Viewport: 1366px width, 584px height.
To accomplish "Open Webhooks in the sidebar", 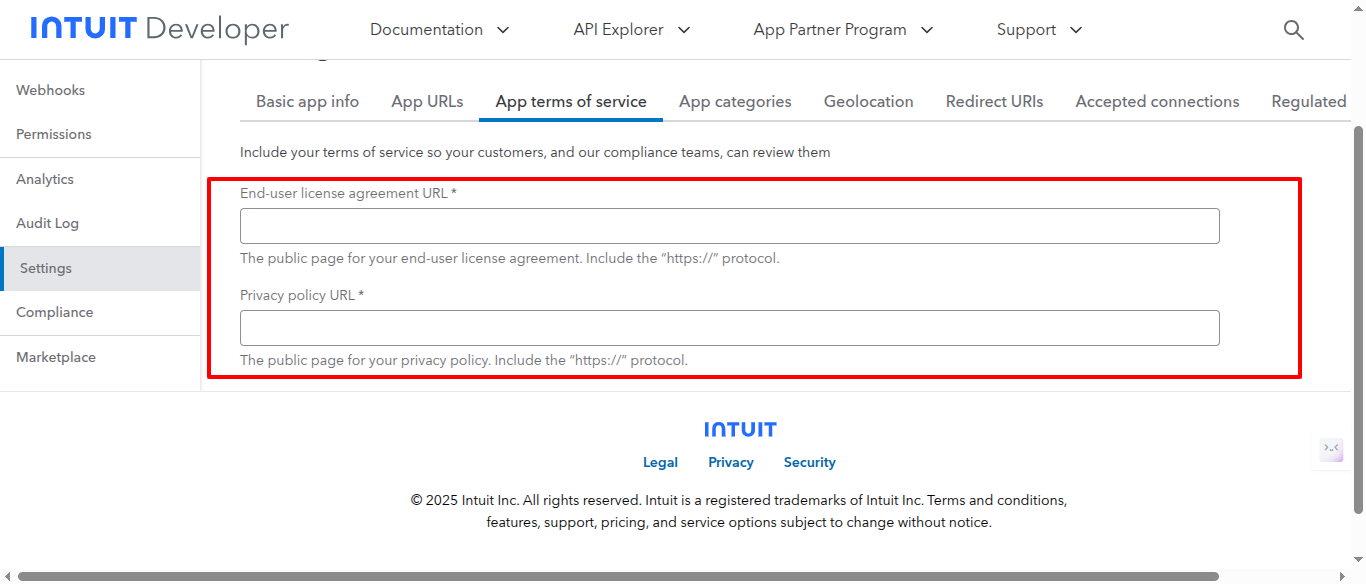I will [50, 90].
